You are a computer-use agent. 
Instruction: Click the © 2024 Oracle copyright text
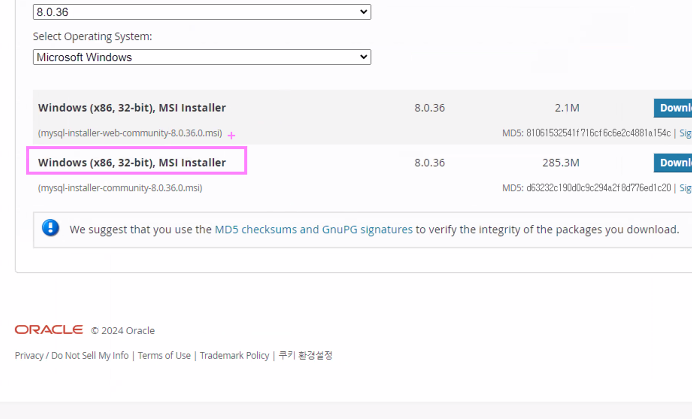123,330
